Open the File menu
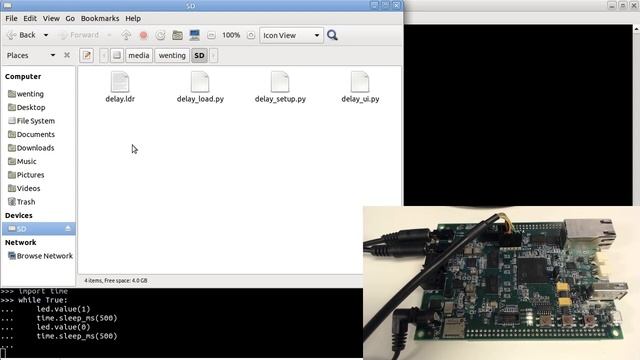Screen dimensions: 640x360 pyautogui.click(x=11, y=18)
